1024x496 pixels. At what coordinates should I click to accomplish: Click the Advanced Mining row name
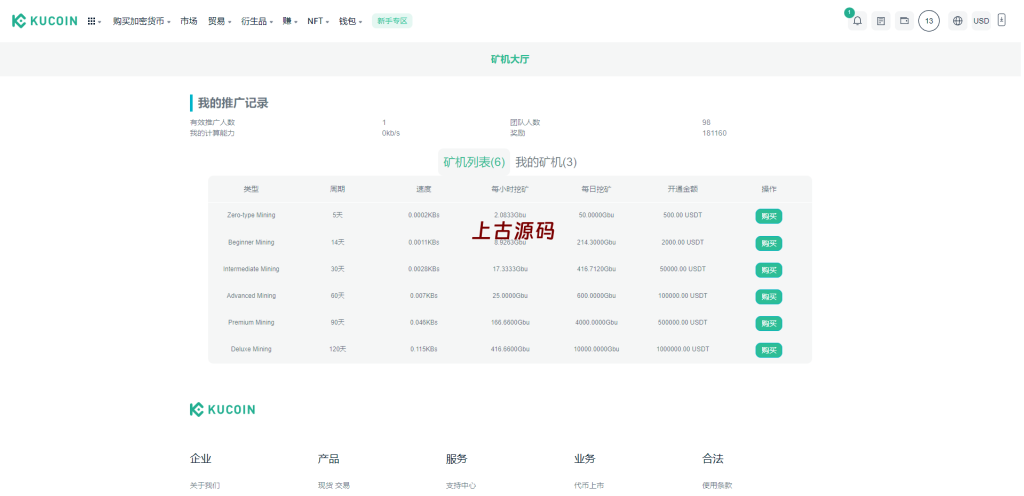pos(251,296)
